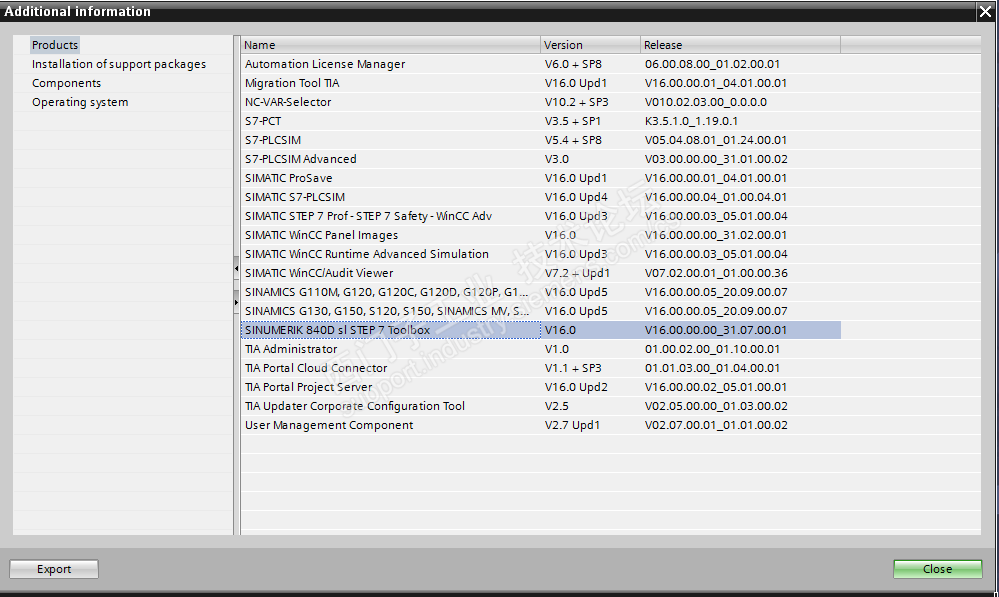Click release V07.02.00.01_01.00.00.36
Screen dimensions: 999x597
(716, 273)
